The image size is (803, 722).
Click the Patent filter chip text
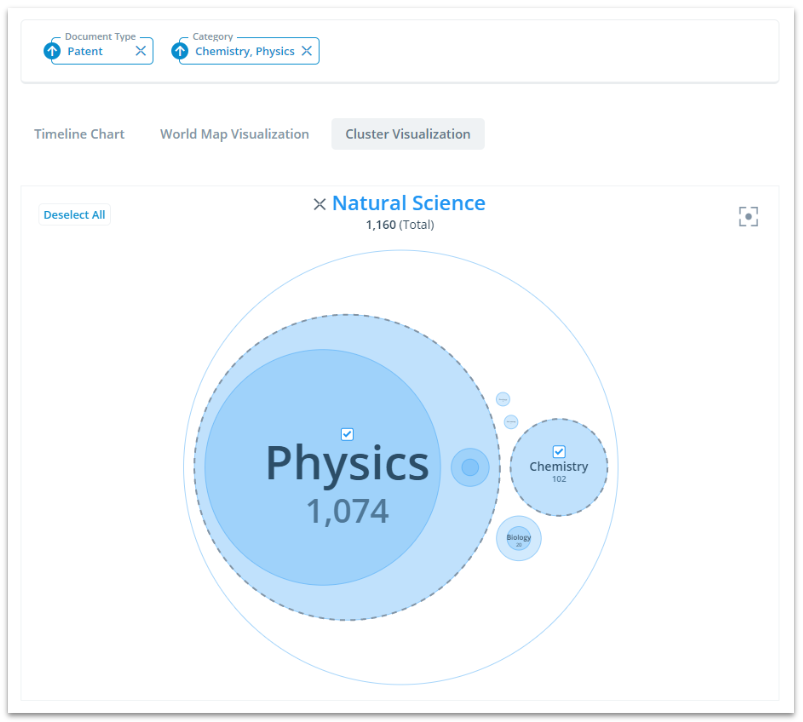[85, 51]
